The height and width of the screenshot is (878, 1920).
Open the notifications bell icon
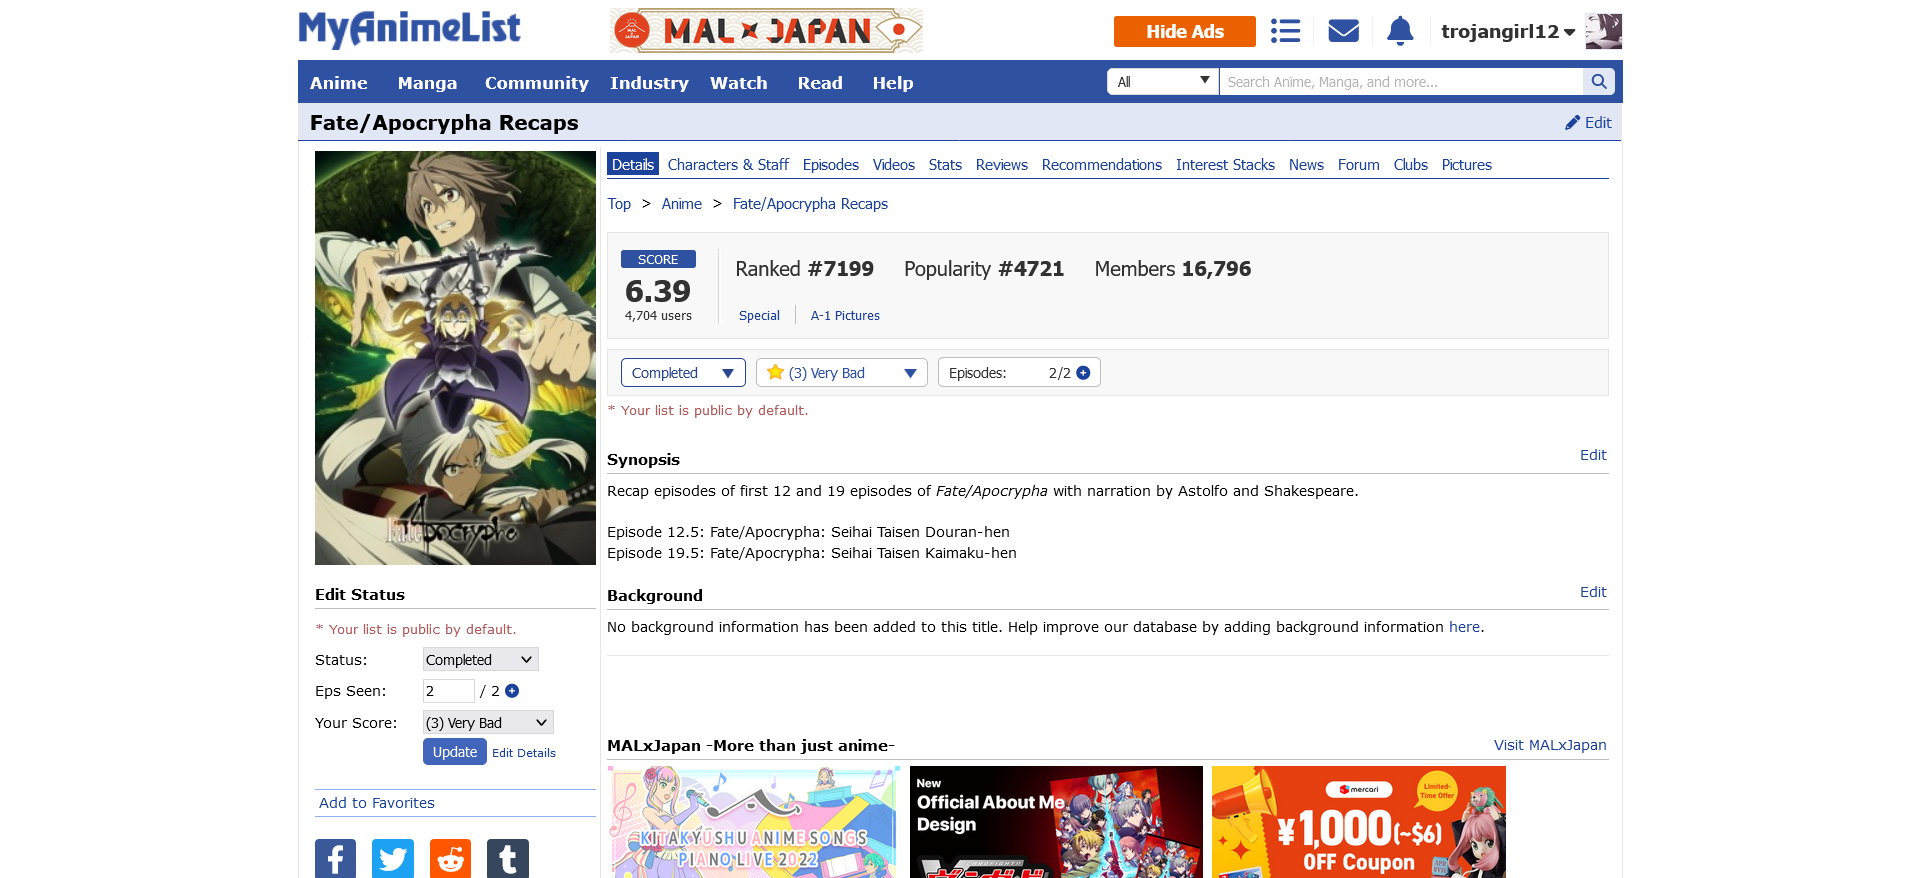[1400, 31]
